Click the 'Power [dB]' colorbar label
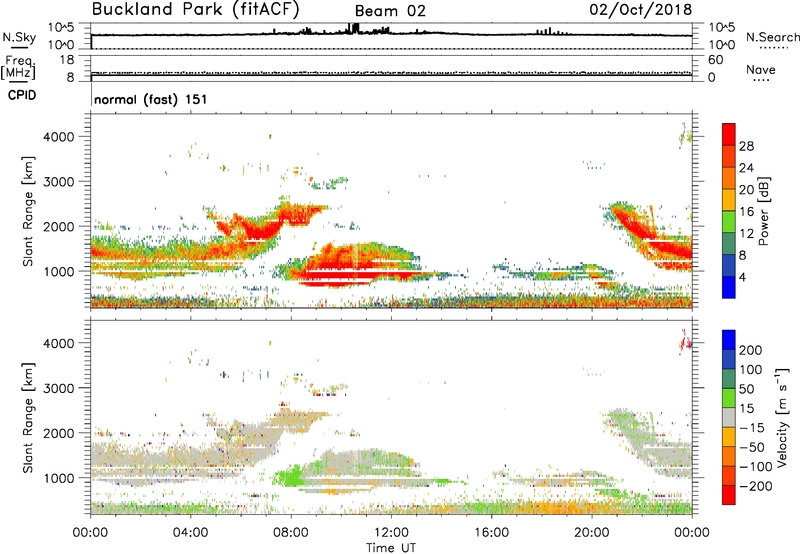 (763, 212)
